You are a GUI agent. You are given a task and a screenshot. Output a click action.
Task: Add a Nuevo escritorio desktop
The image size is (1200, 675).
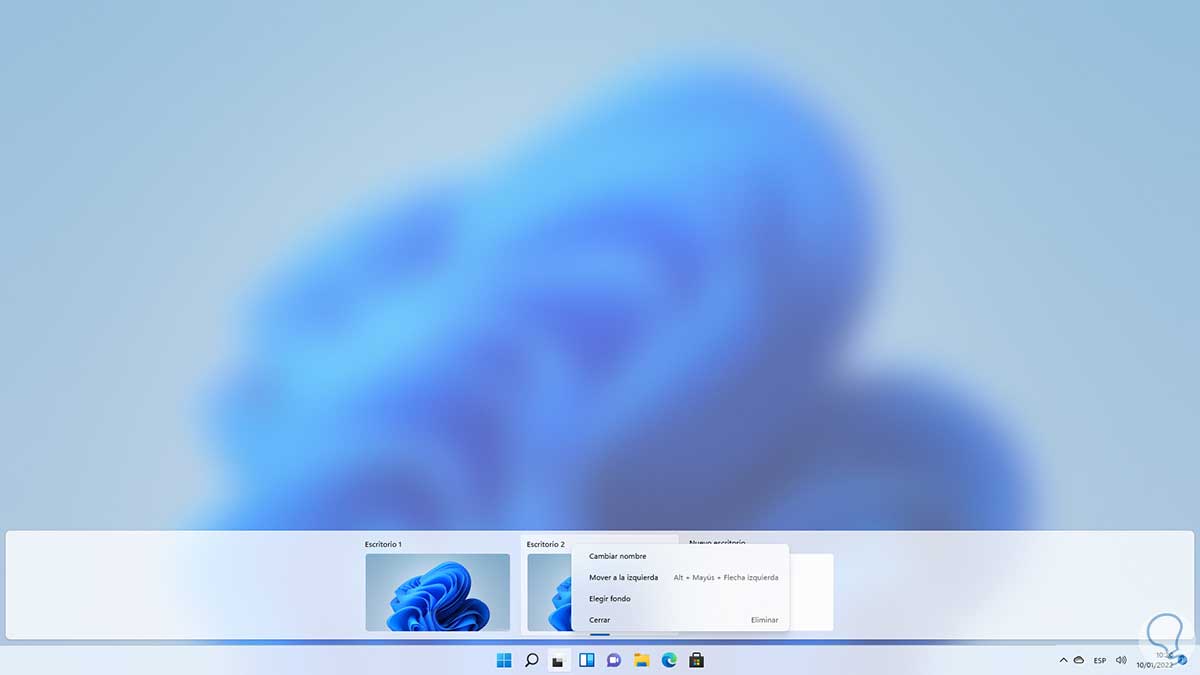[811, 592]
